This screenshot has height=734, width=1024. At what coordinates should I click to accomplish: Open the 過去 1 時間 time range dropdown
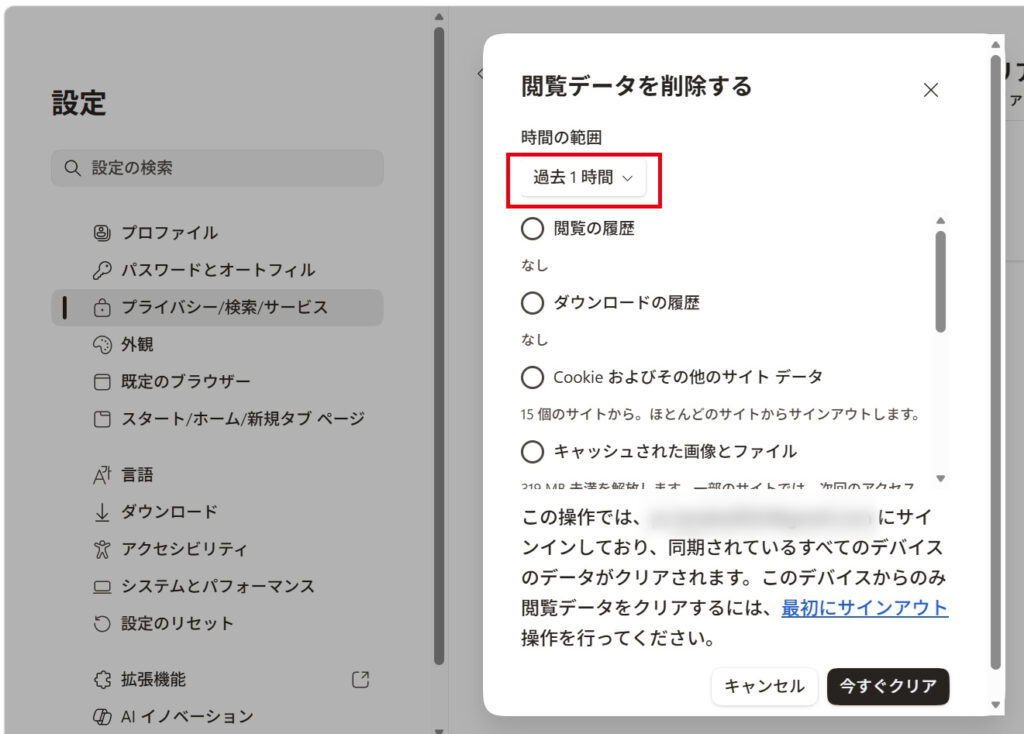pos(583,178)
